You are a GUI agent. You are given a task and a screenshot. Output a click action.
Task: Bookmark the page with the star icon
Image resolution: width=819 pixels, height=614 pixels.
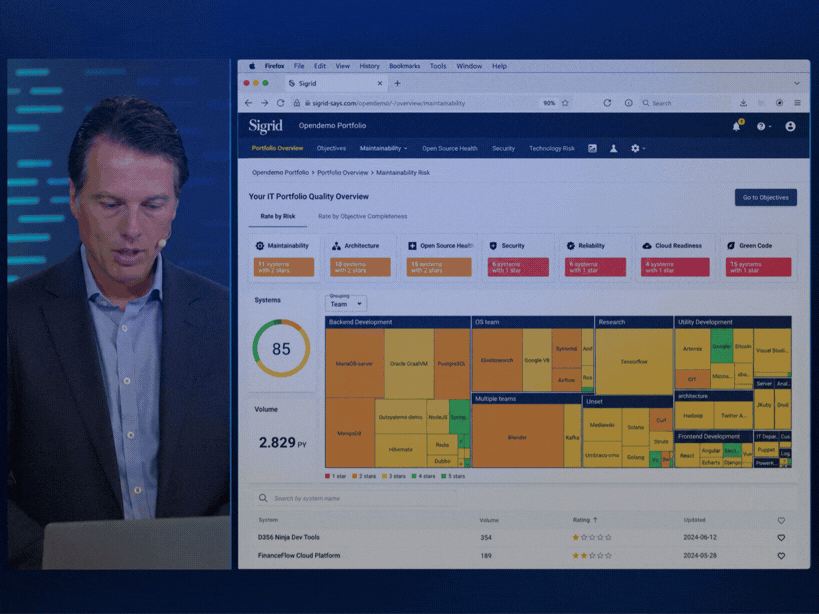565,103
